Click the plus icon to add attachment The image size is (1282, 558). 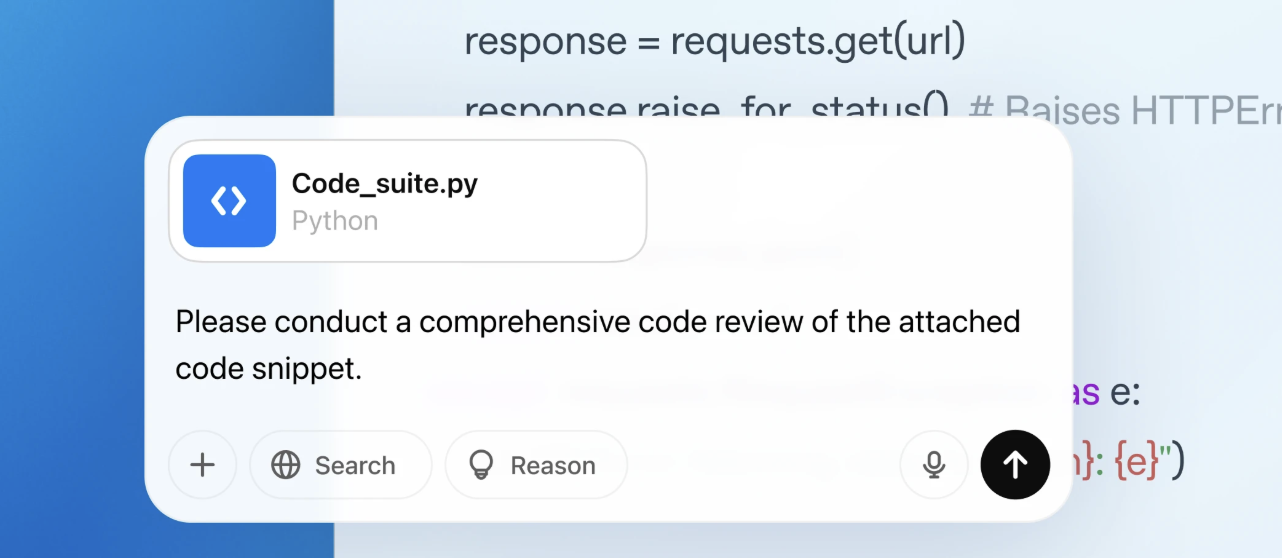203,465
